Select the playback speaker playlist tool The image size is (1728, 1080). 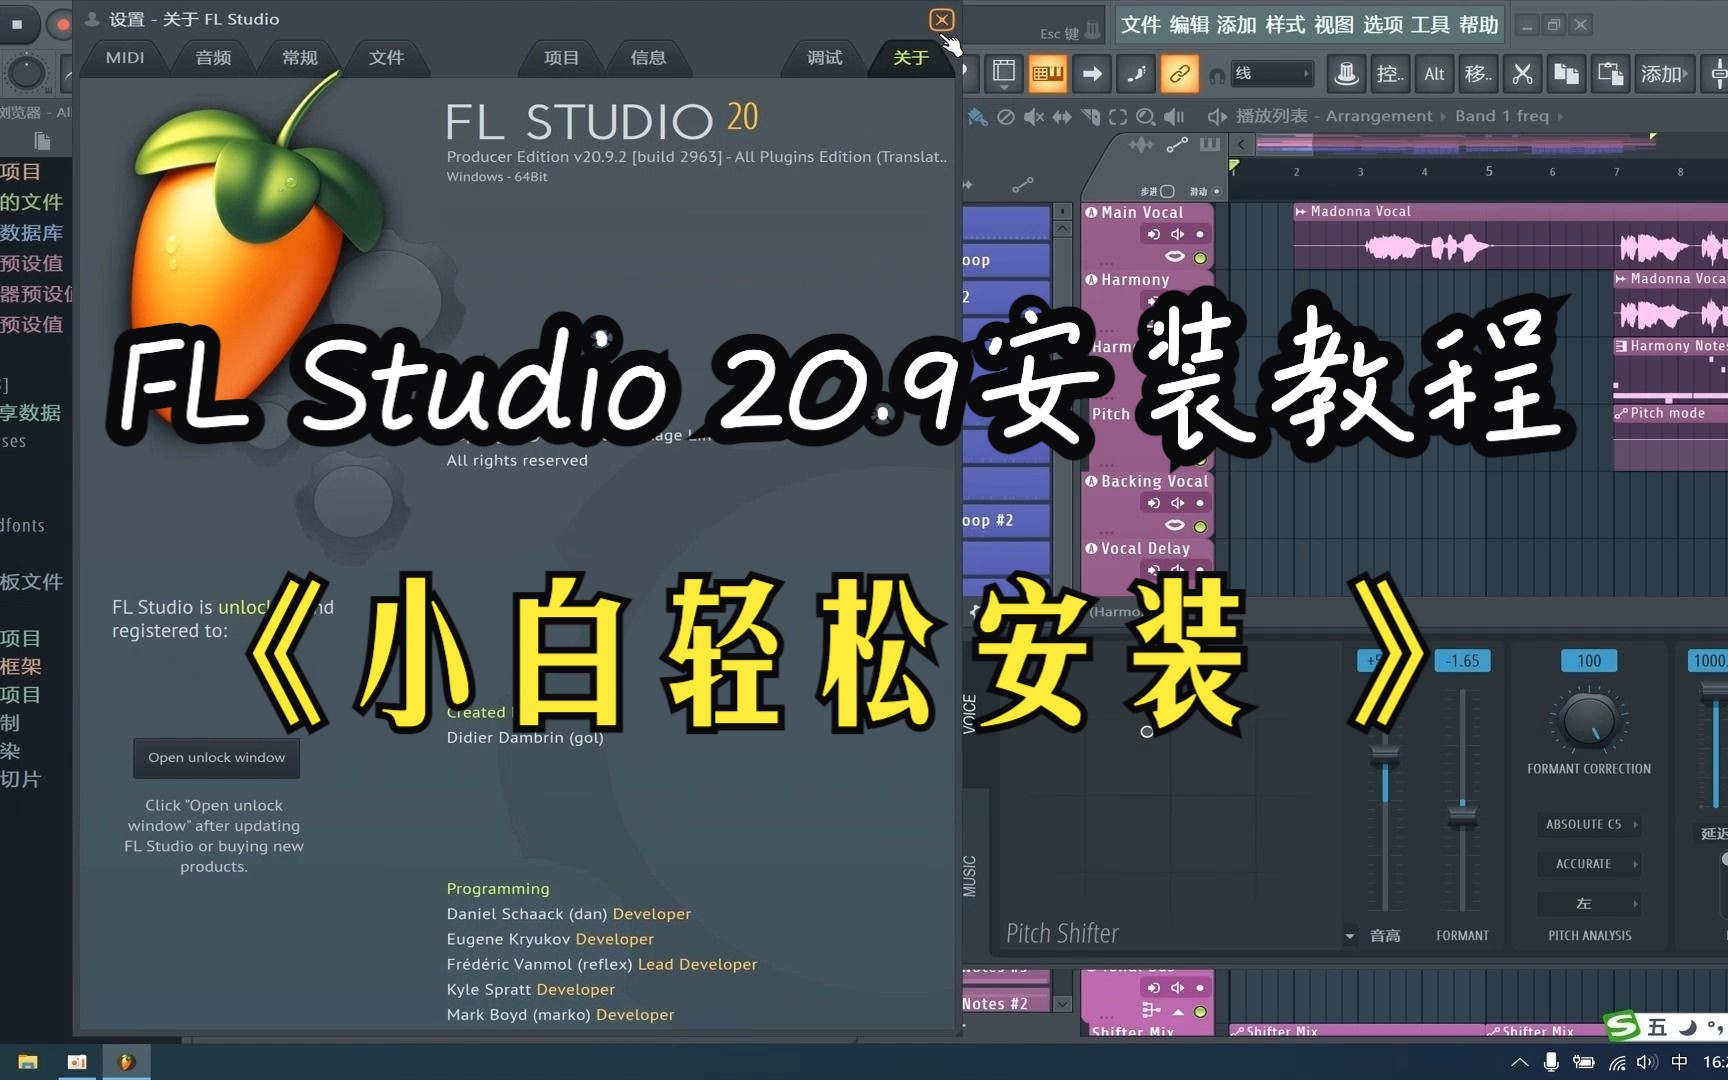pyautogui.click(x=1174, y=117)
